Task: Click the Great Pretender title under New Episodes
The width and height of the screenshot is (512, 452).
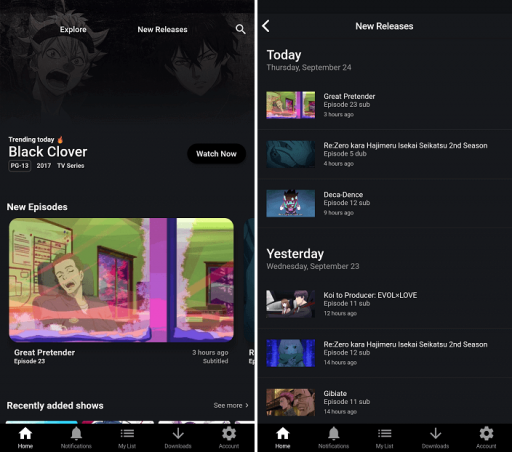Action: coord(44,352)
